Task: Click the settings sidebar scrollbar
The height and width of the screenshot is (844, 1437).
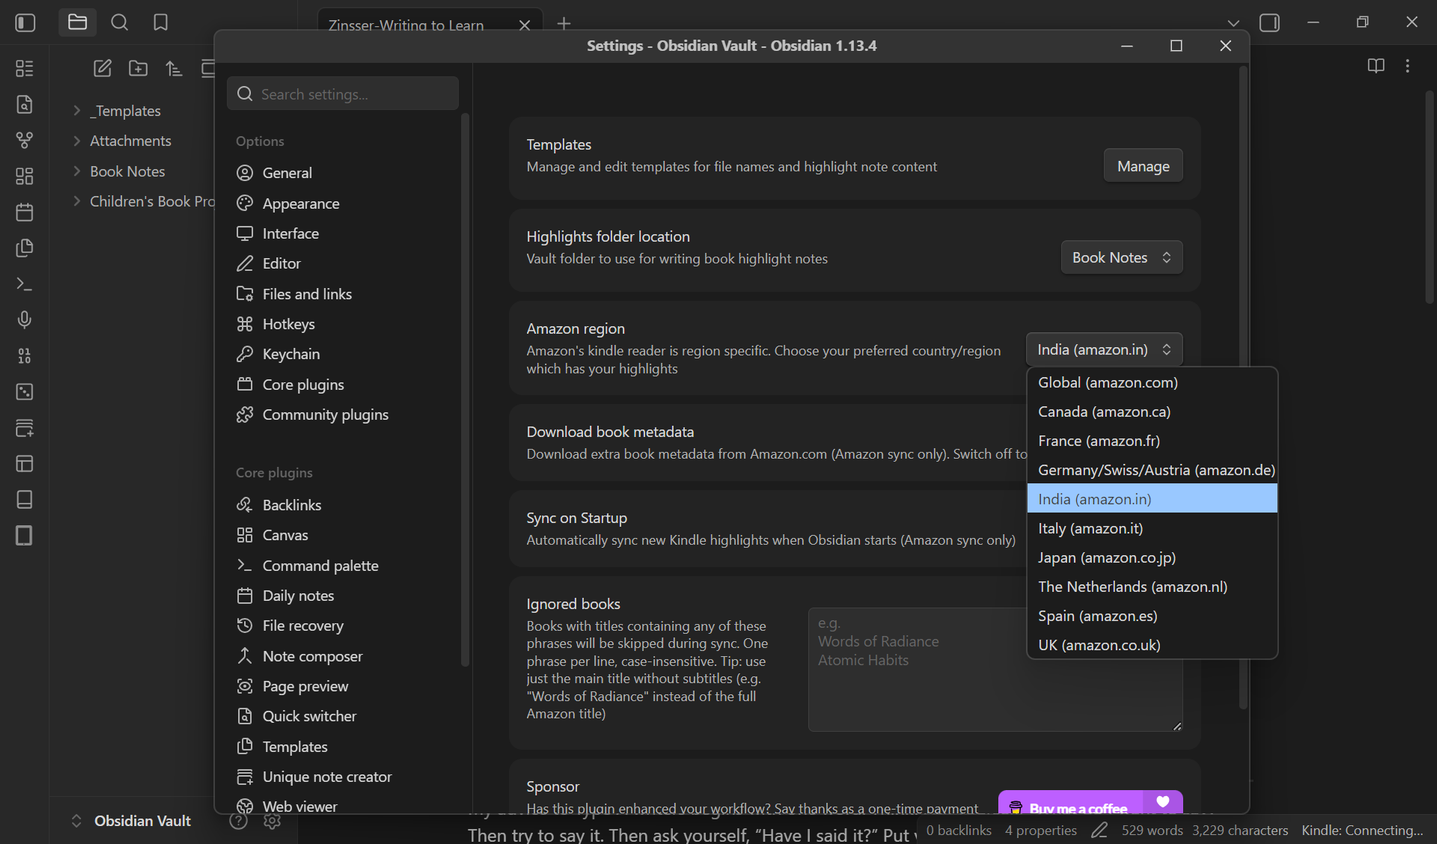Action: point(465,390)
